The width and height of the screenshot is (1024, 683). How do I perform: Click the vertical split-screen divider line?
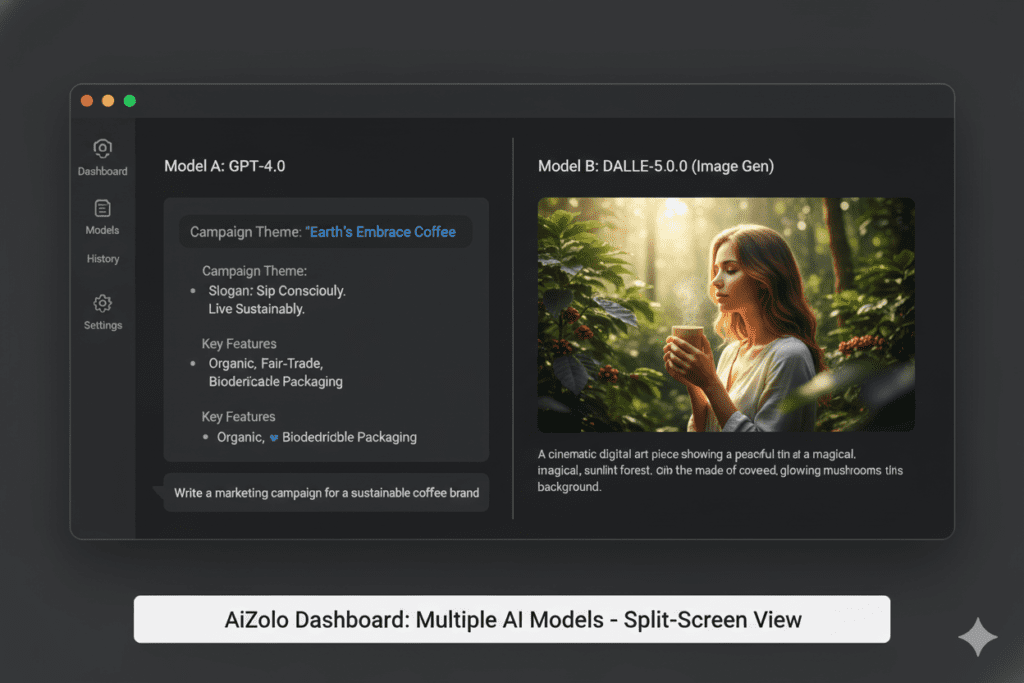[x=513, y=328]
